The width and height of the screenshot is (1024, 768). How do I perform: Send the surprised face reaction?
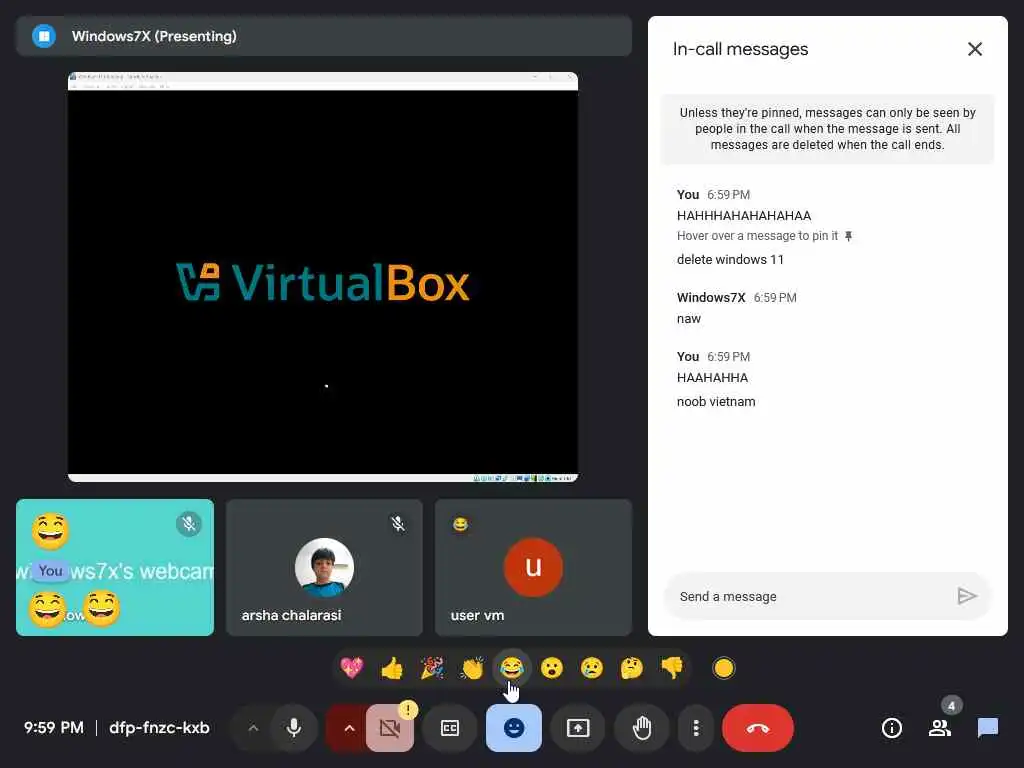point(552,668)
